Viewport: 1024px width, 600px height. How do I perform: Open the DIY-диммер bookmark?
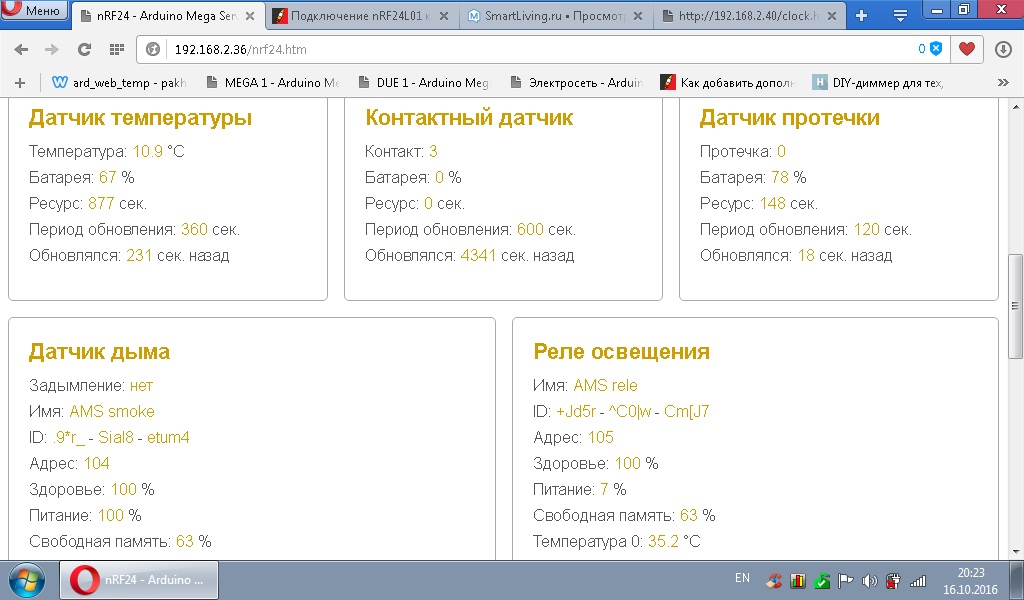878,83
